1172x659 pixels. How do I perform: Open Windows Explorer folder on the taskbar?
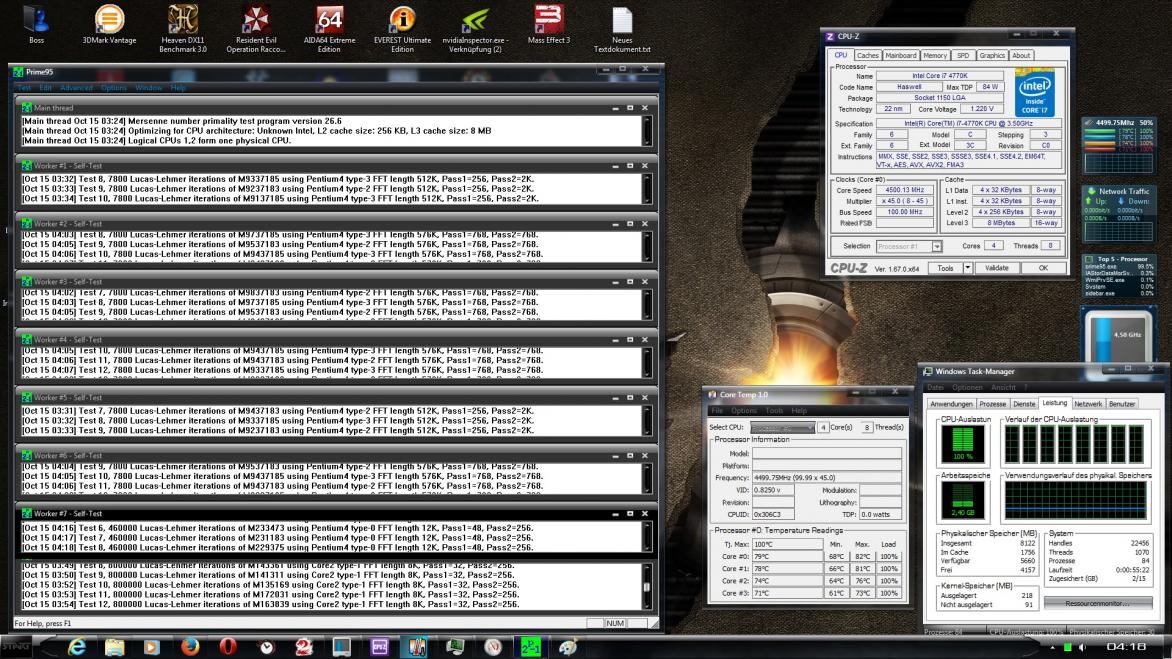[x=114, y=647]
